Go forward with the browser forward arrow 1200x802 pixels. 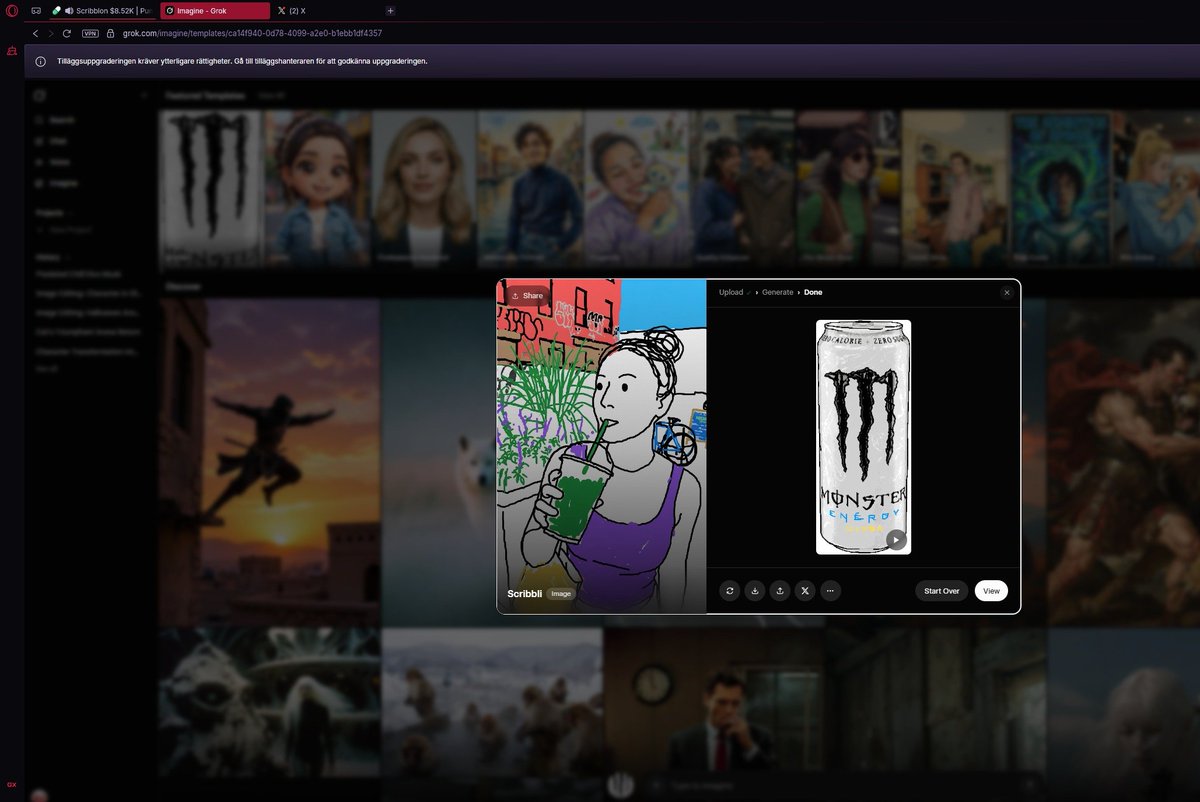pyautogui.click(x=51, y=33)
